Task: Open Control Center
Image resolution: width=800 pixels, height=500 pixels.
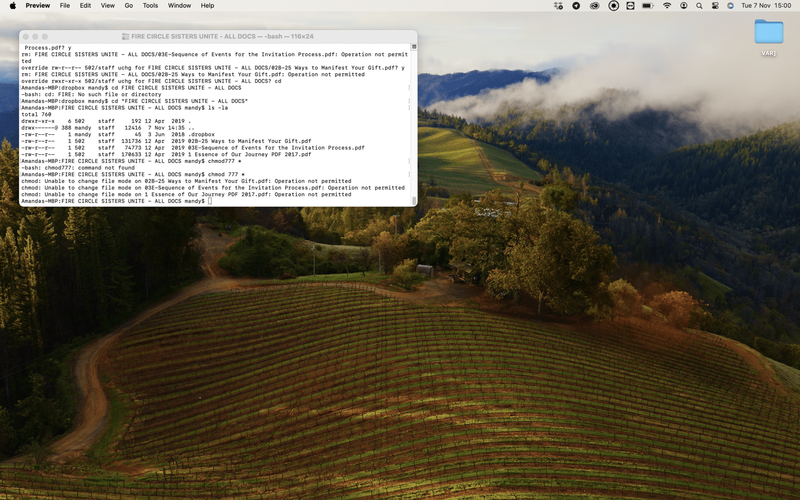Action: (714, 5)
